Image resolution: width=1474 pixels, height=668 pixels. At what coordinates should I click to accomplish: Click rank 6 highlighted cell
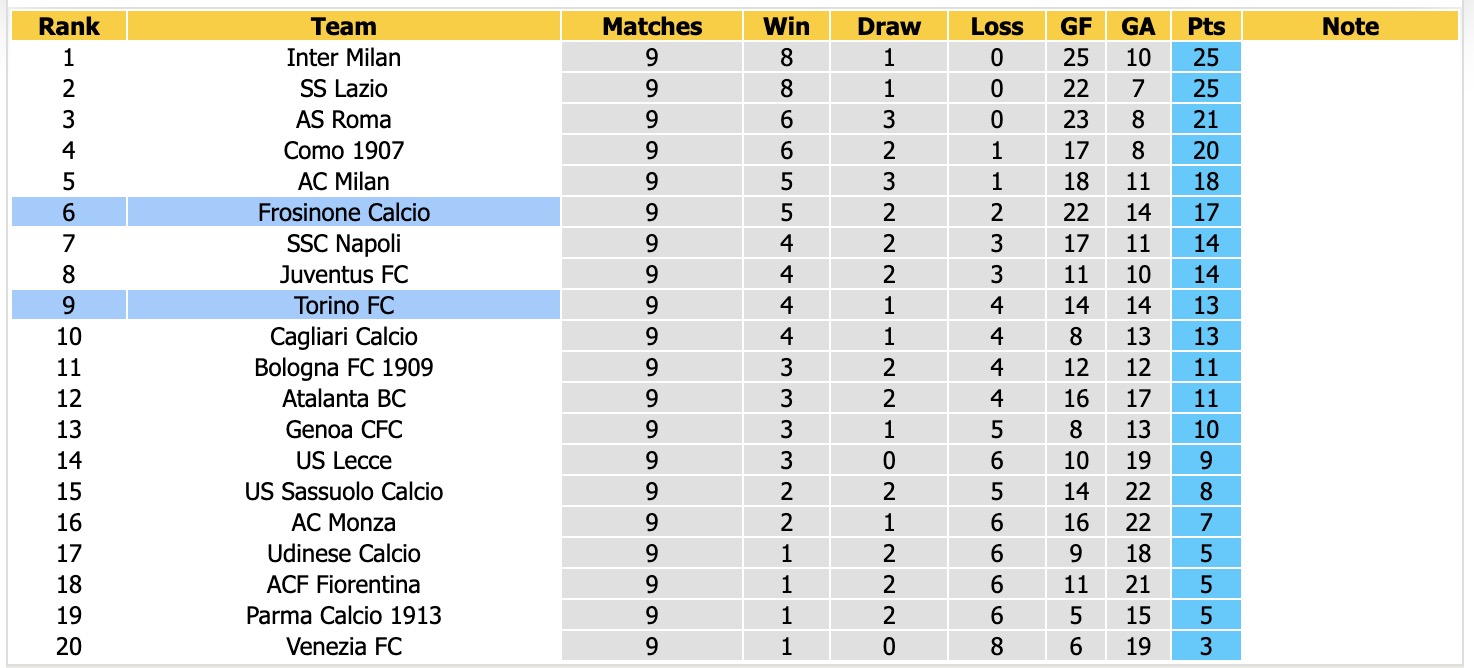(69, 212)
